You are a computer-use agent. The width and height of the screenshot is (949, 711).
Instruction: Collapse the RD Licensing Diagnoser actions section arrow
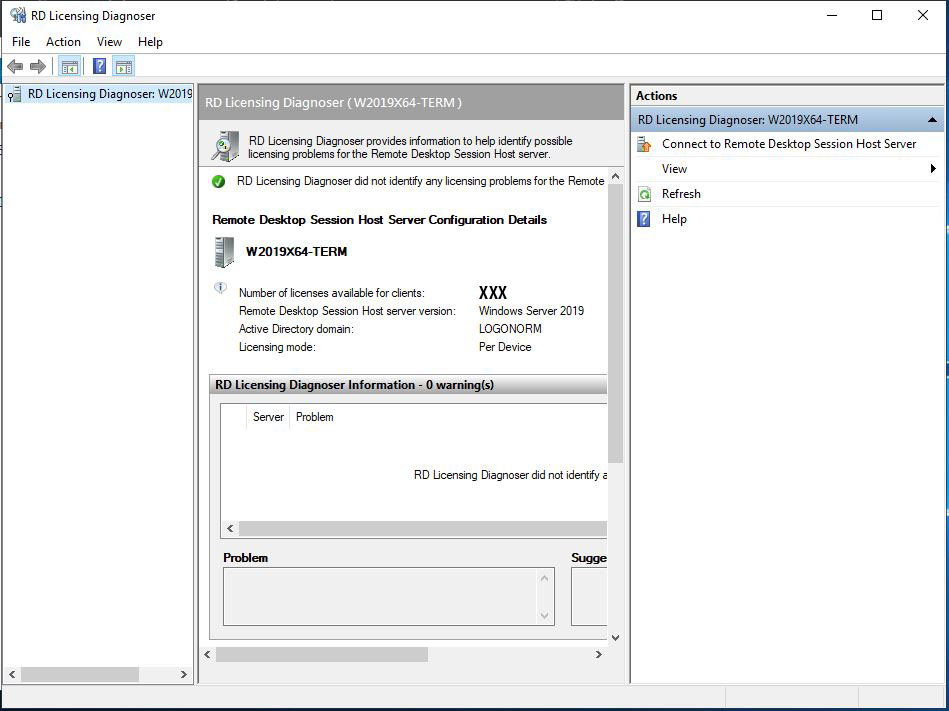coord(933,120)
